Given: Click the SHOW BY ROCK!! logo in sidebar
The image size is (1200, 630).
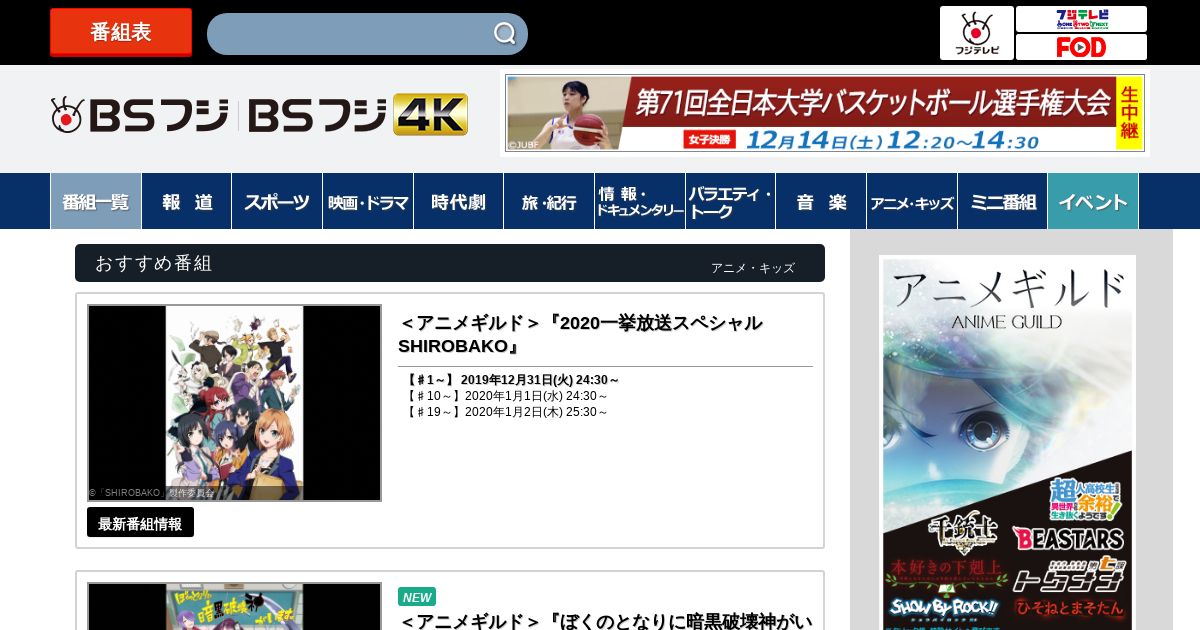Looking at the screenshot, I should tap(945, 607).
